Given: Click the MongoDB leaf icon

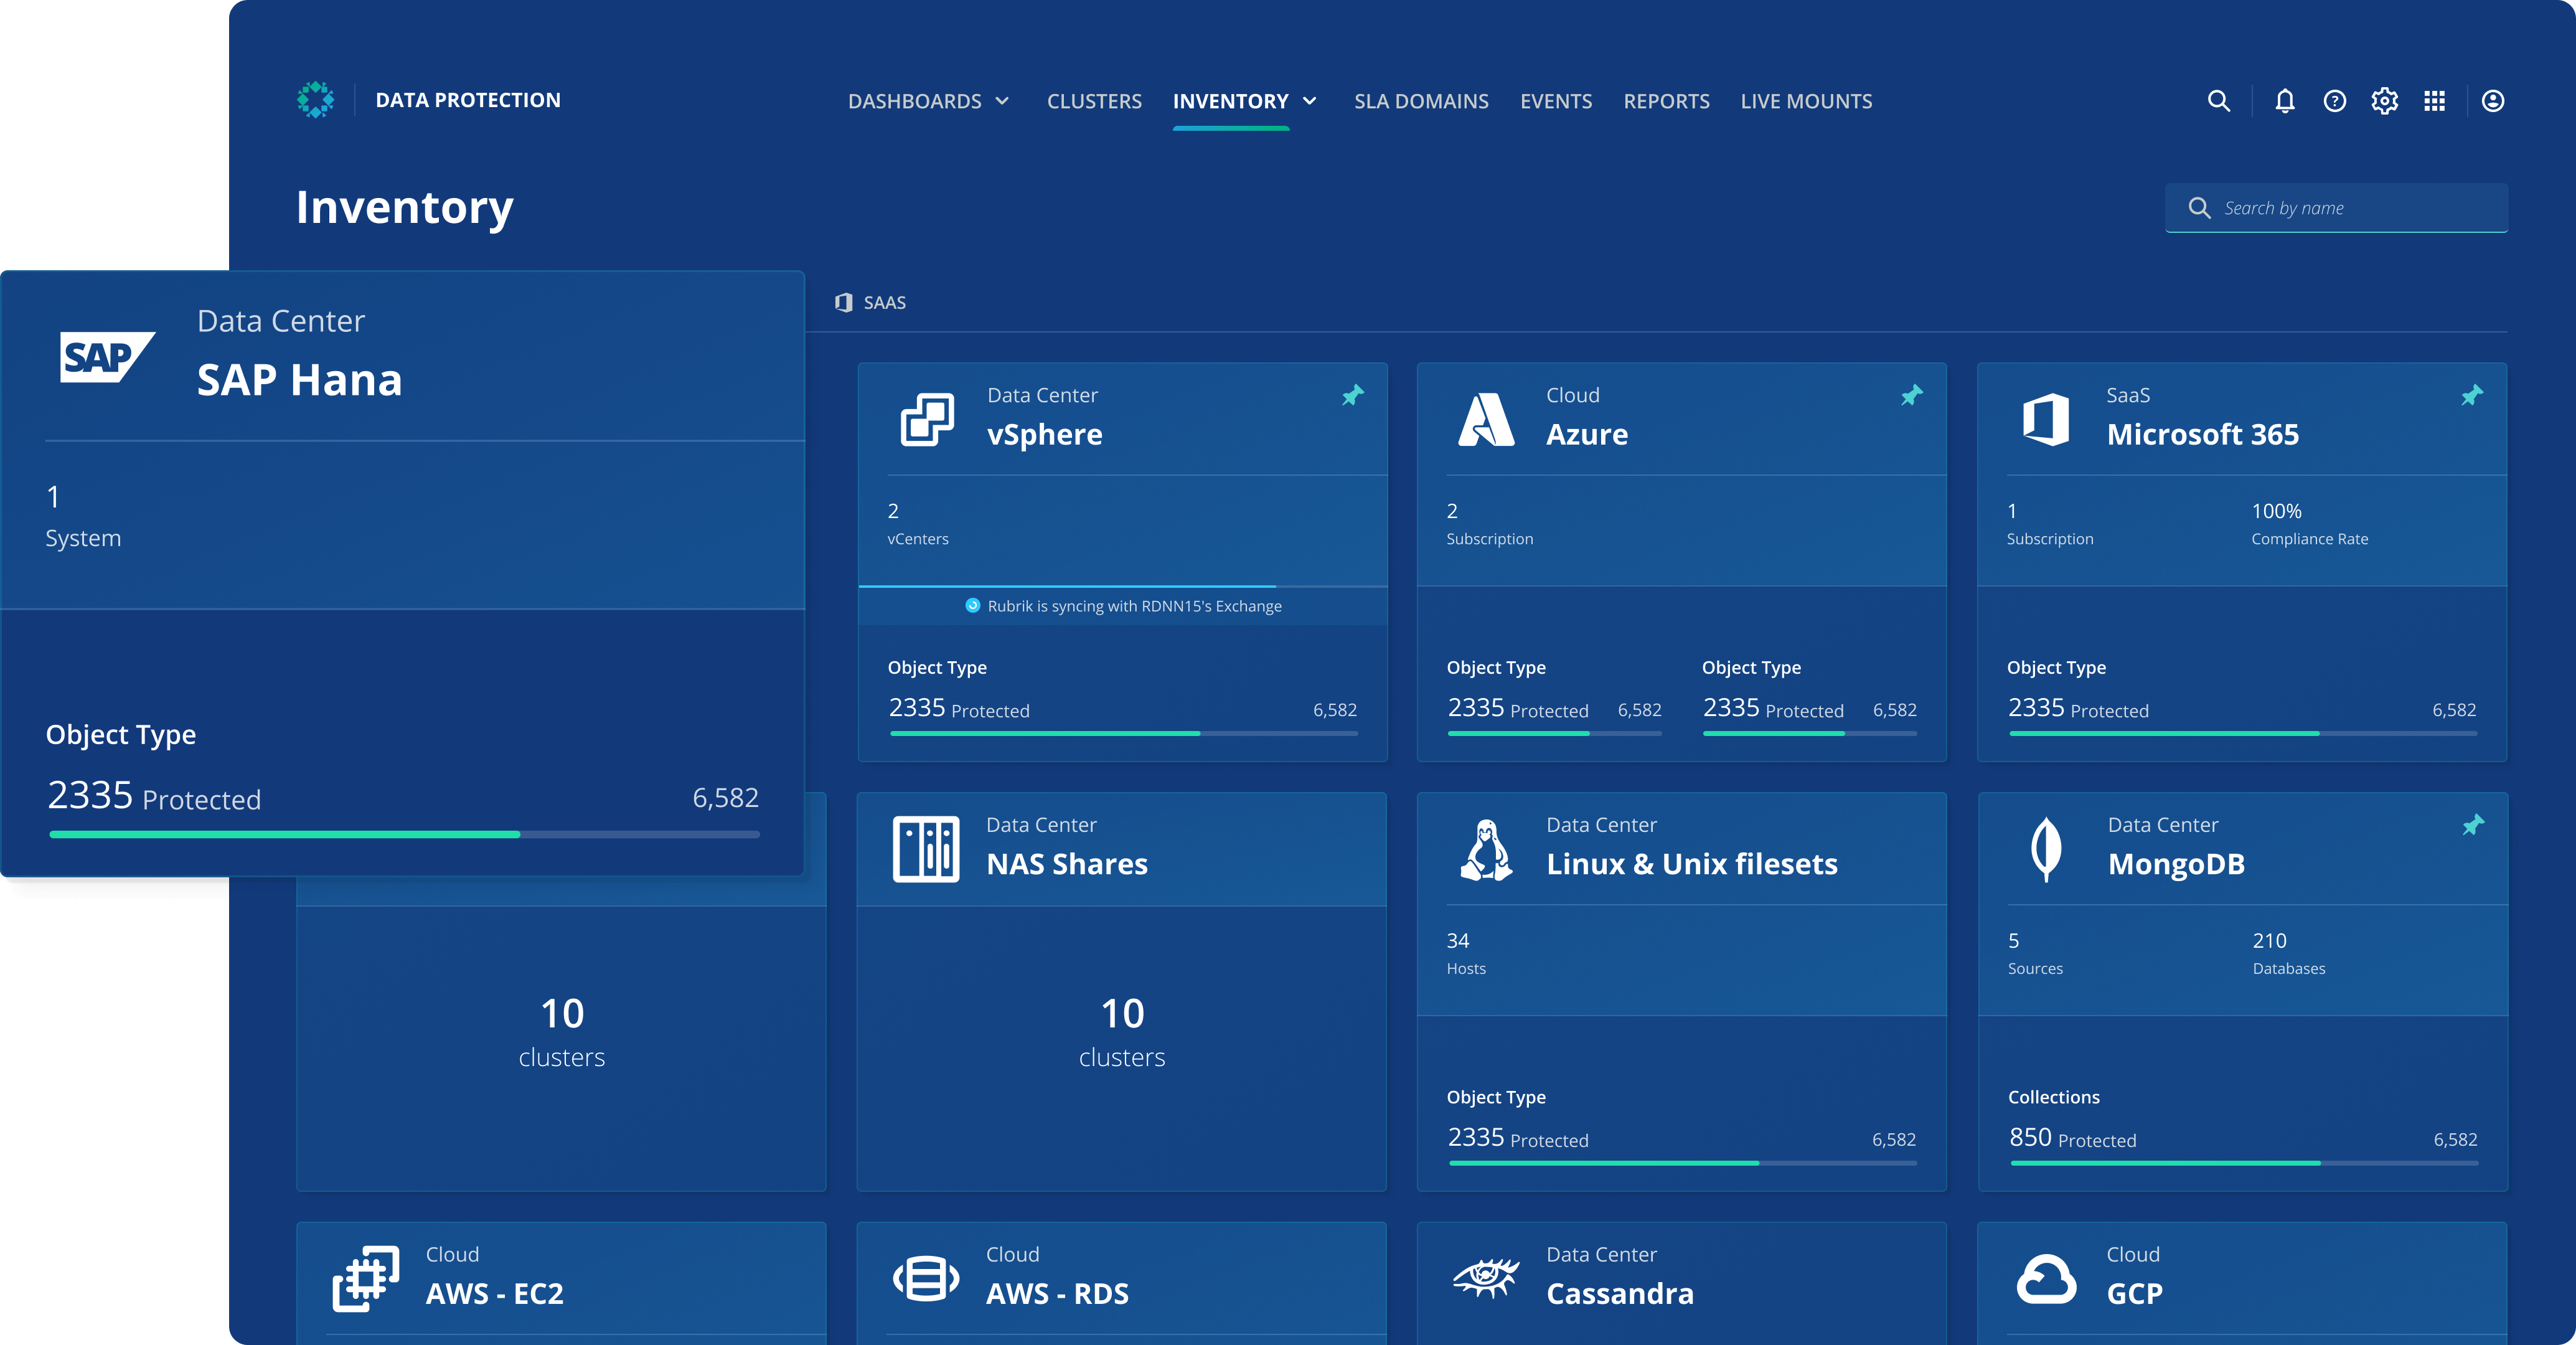Looking at the screenshot, I should click(x=2046, y=849).
